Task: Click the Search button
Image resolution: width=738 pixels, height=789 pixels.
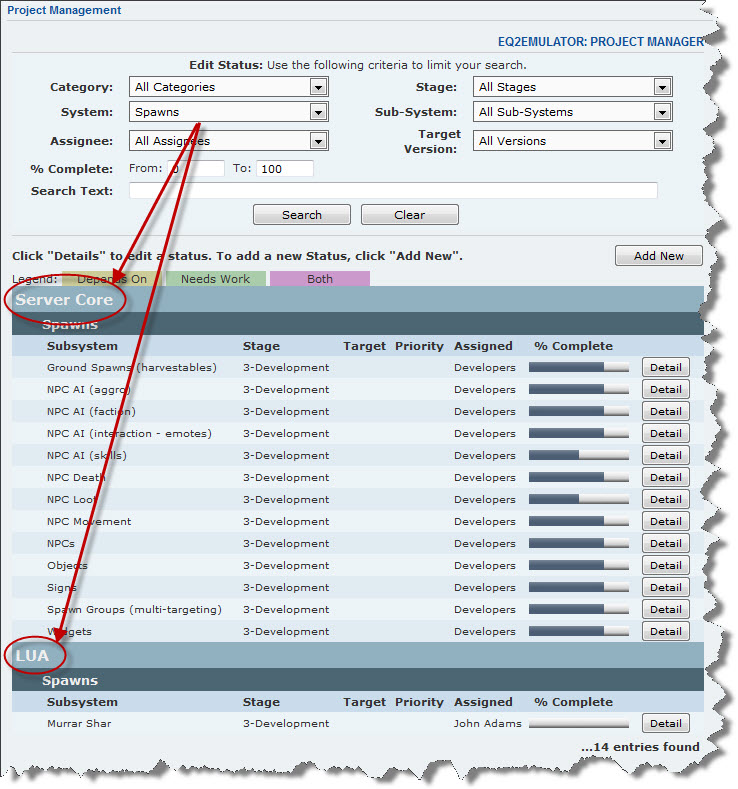Action: point(301,215)
